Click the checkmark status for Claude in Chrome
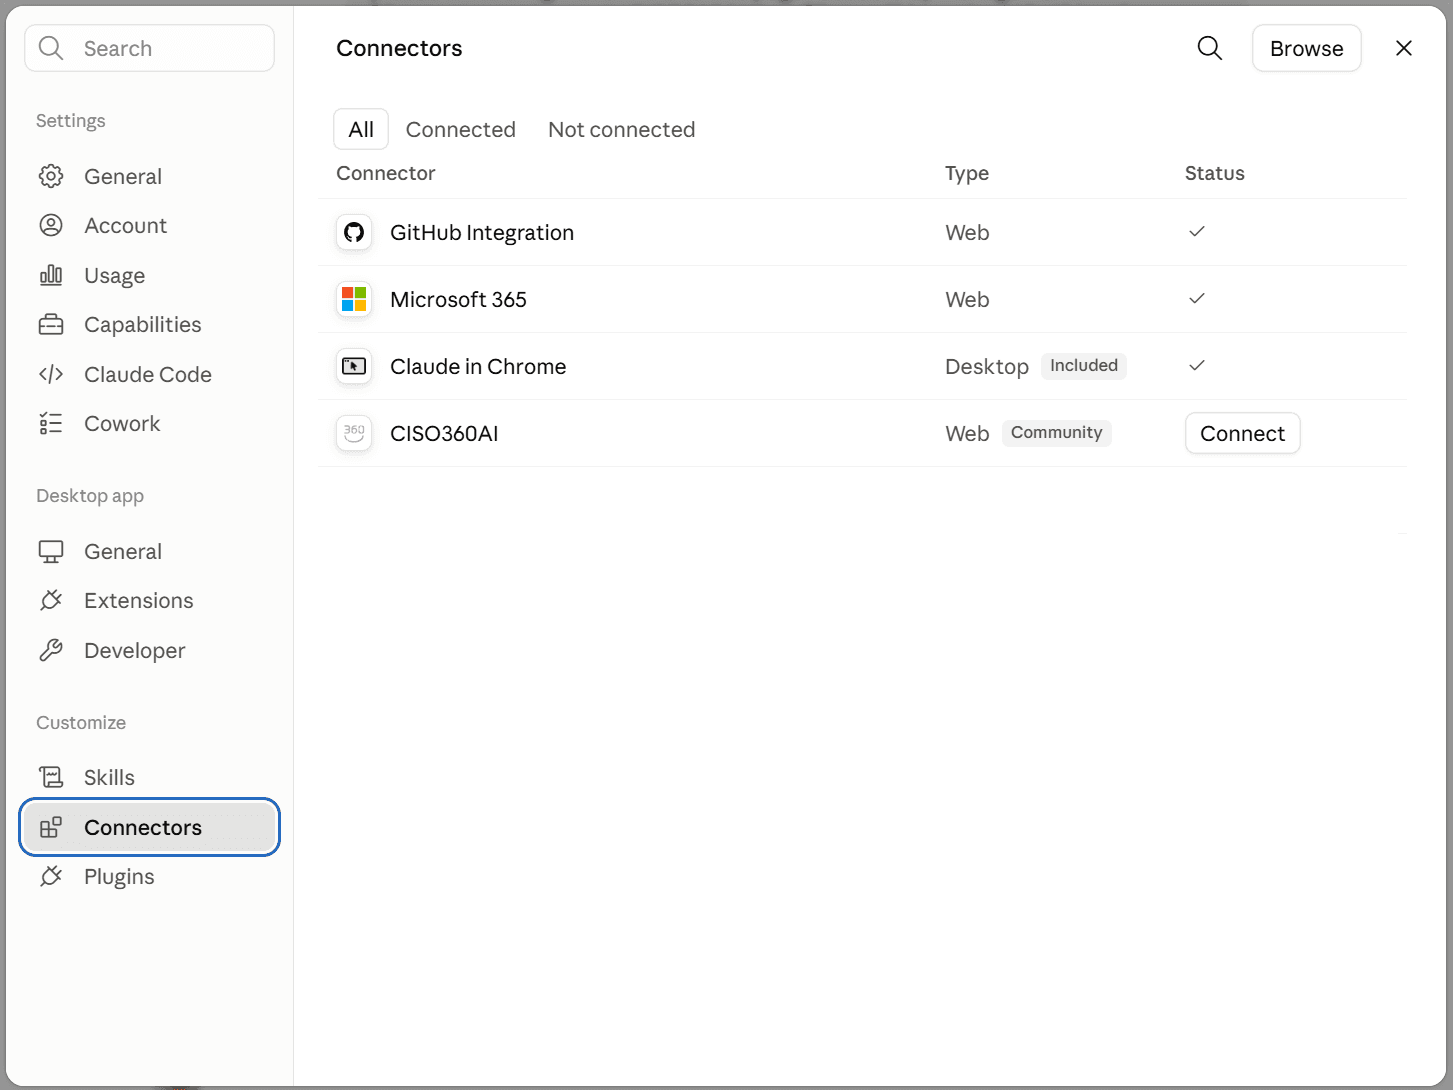The height and width of the screenshot is (1090, 1453). tap(1197, 365)
